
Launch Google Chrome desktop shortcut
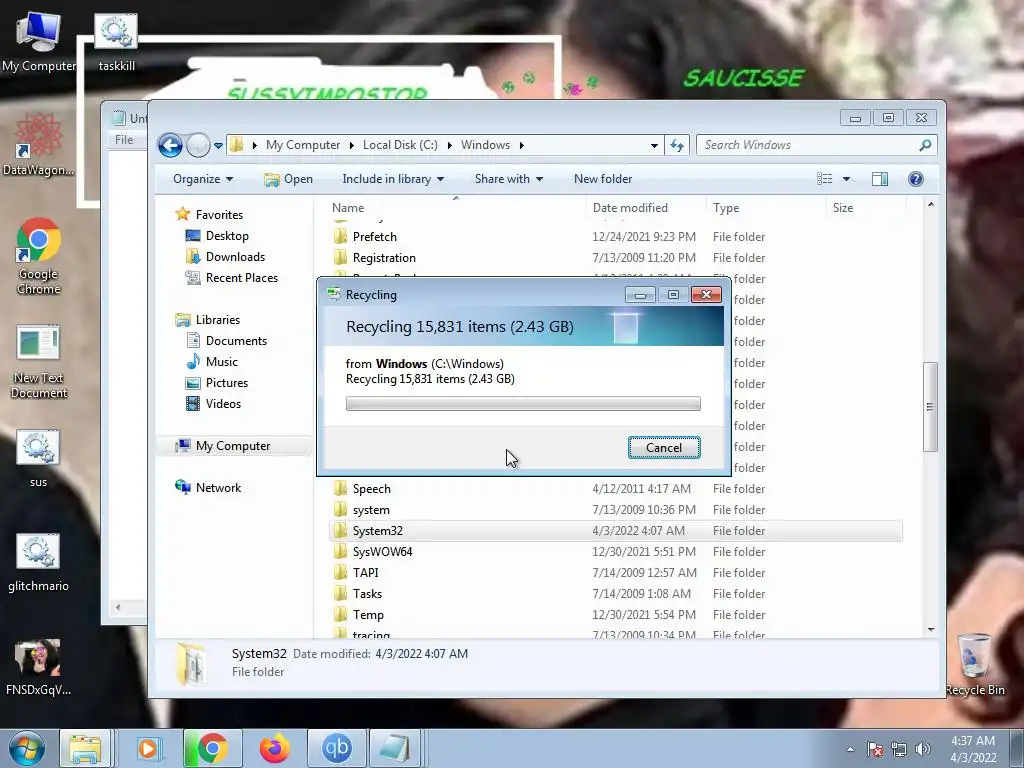38,256
